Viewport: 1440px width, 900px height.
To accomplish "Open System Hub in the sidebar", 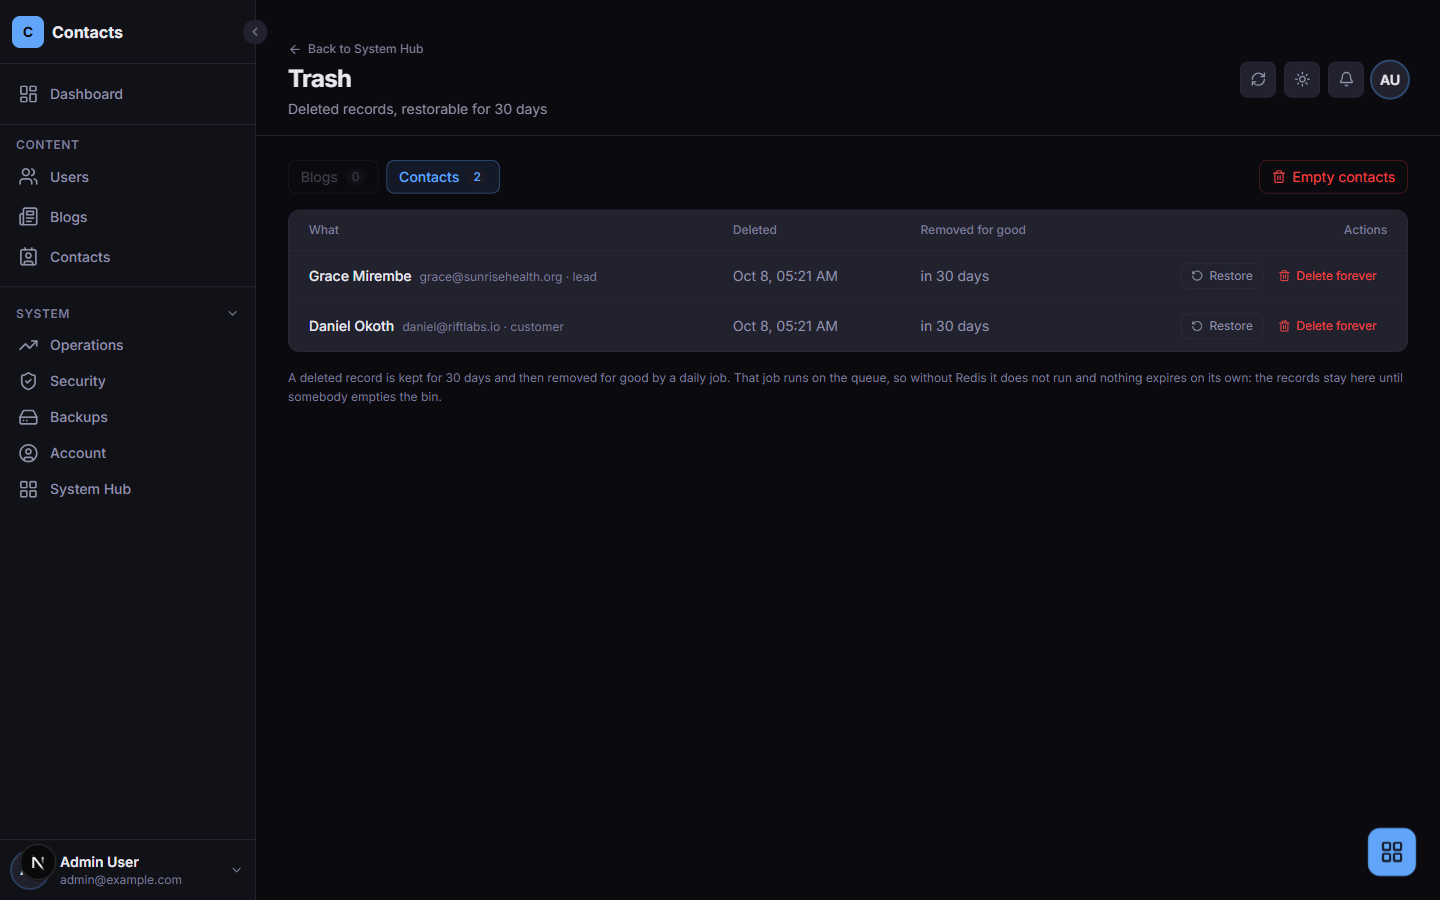I will [x=127, y=489].
